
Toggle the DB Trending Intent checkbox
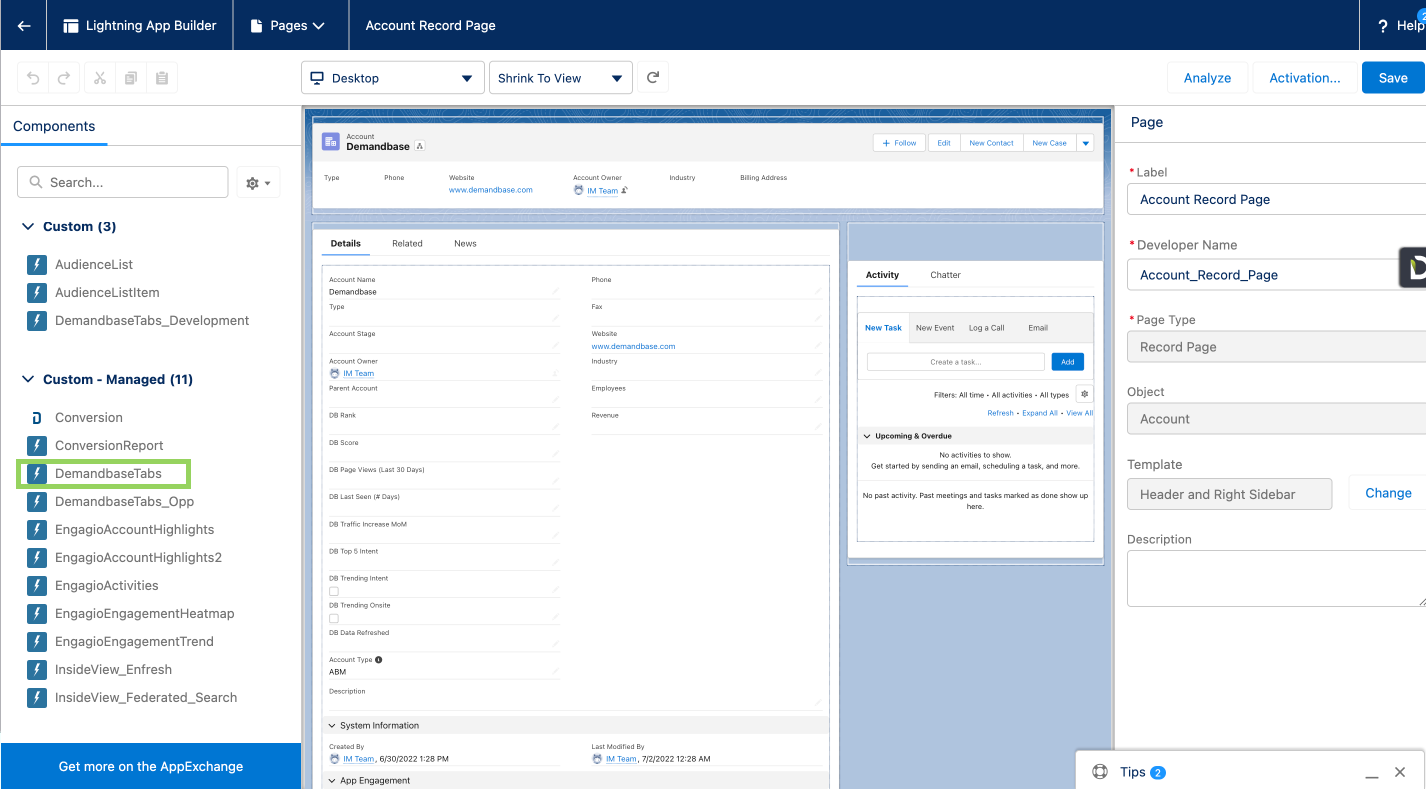point(334,591)
